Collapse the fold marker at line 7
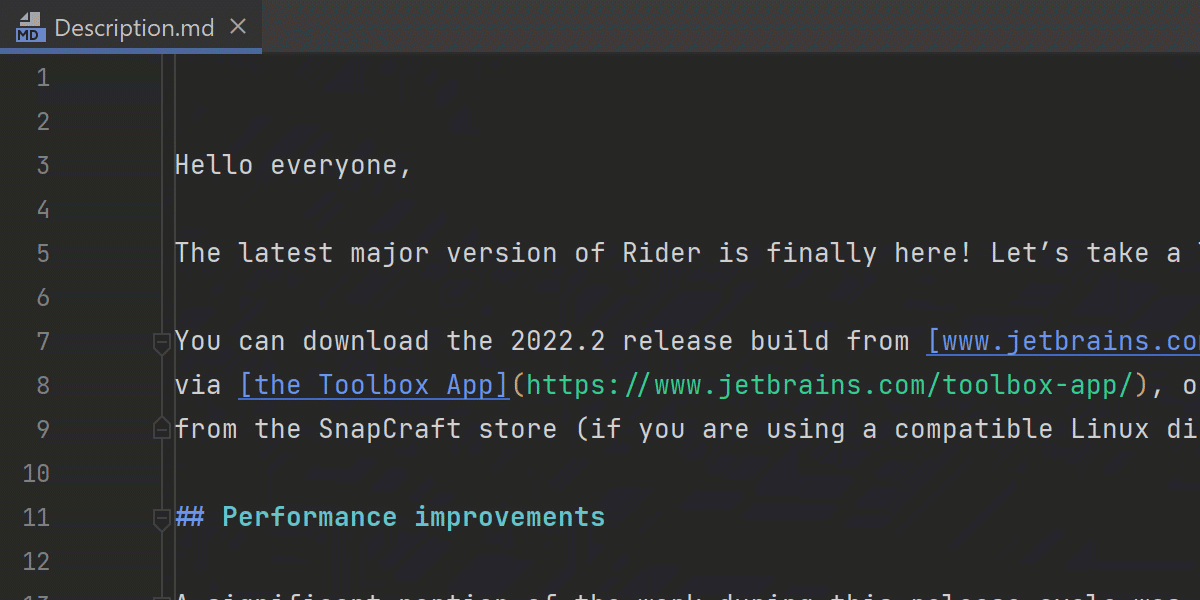 coord(161,343)
